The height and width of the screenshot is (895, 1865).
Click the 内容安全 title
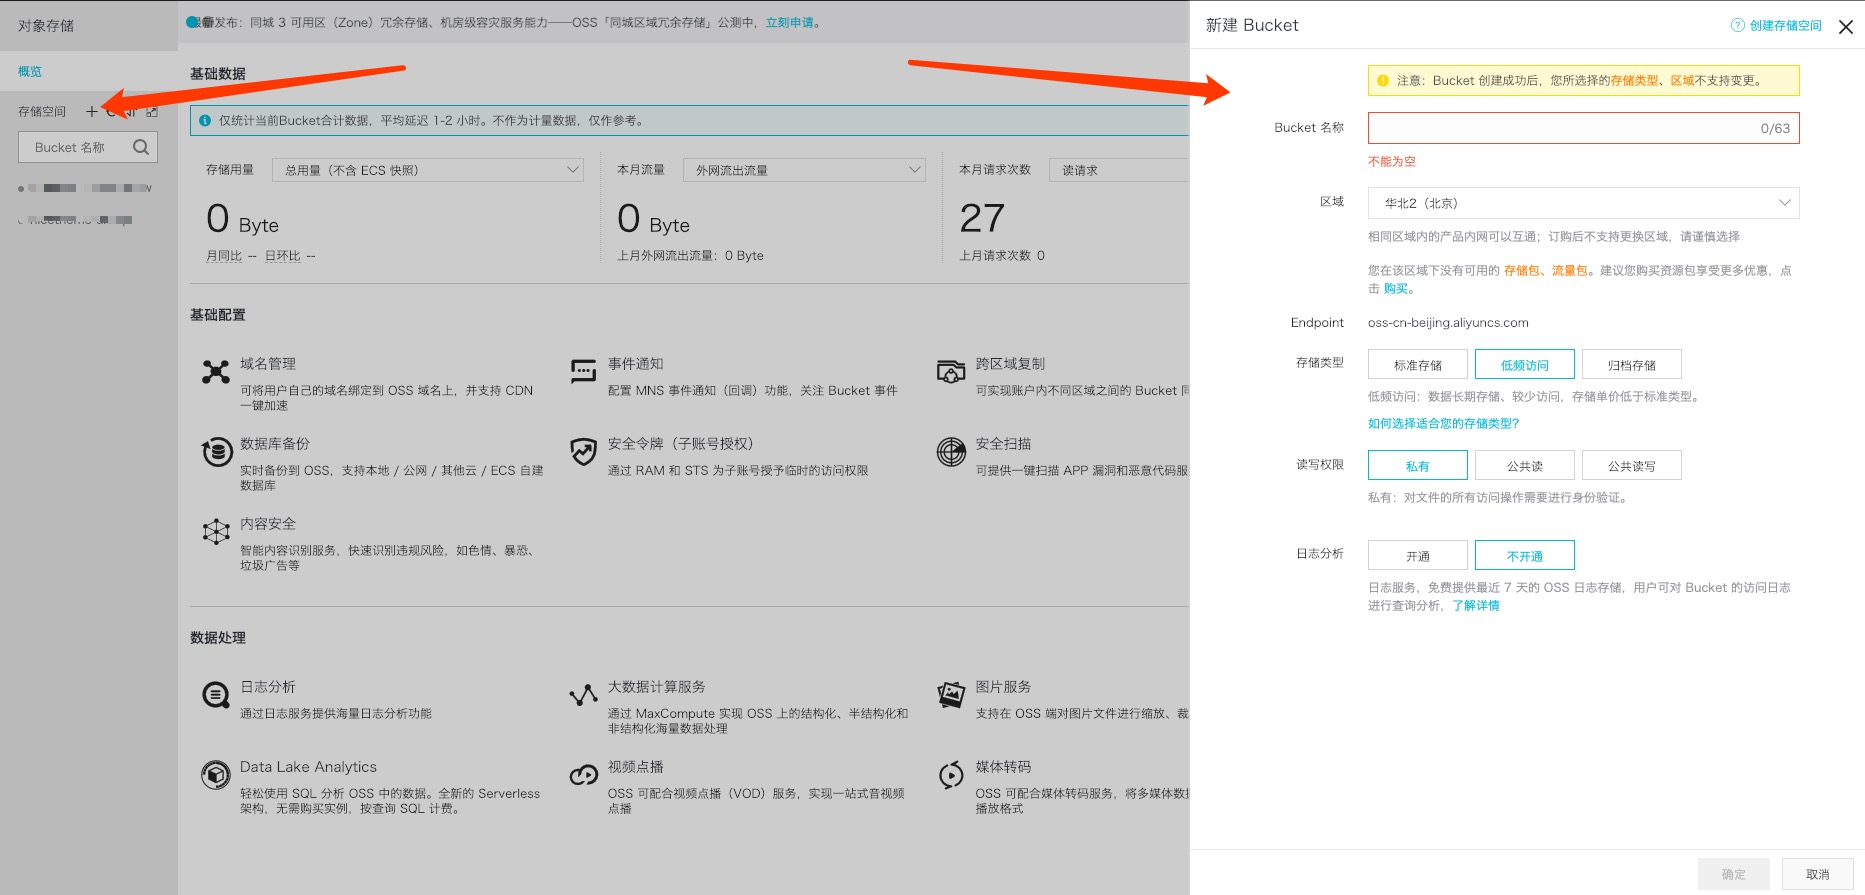click(268, 524)
